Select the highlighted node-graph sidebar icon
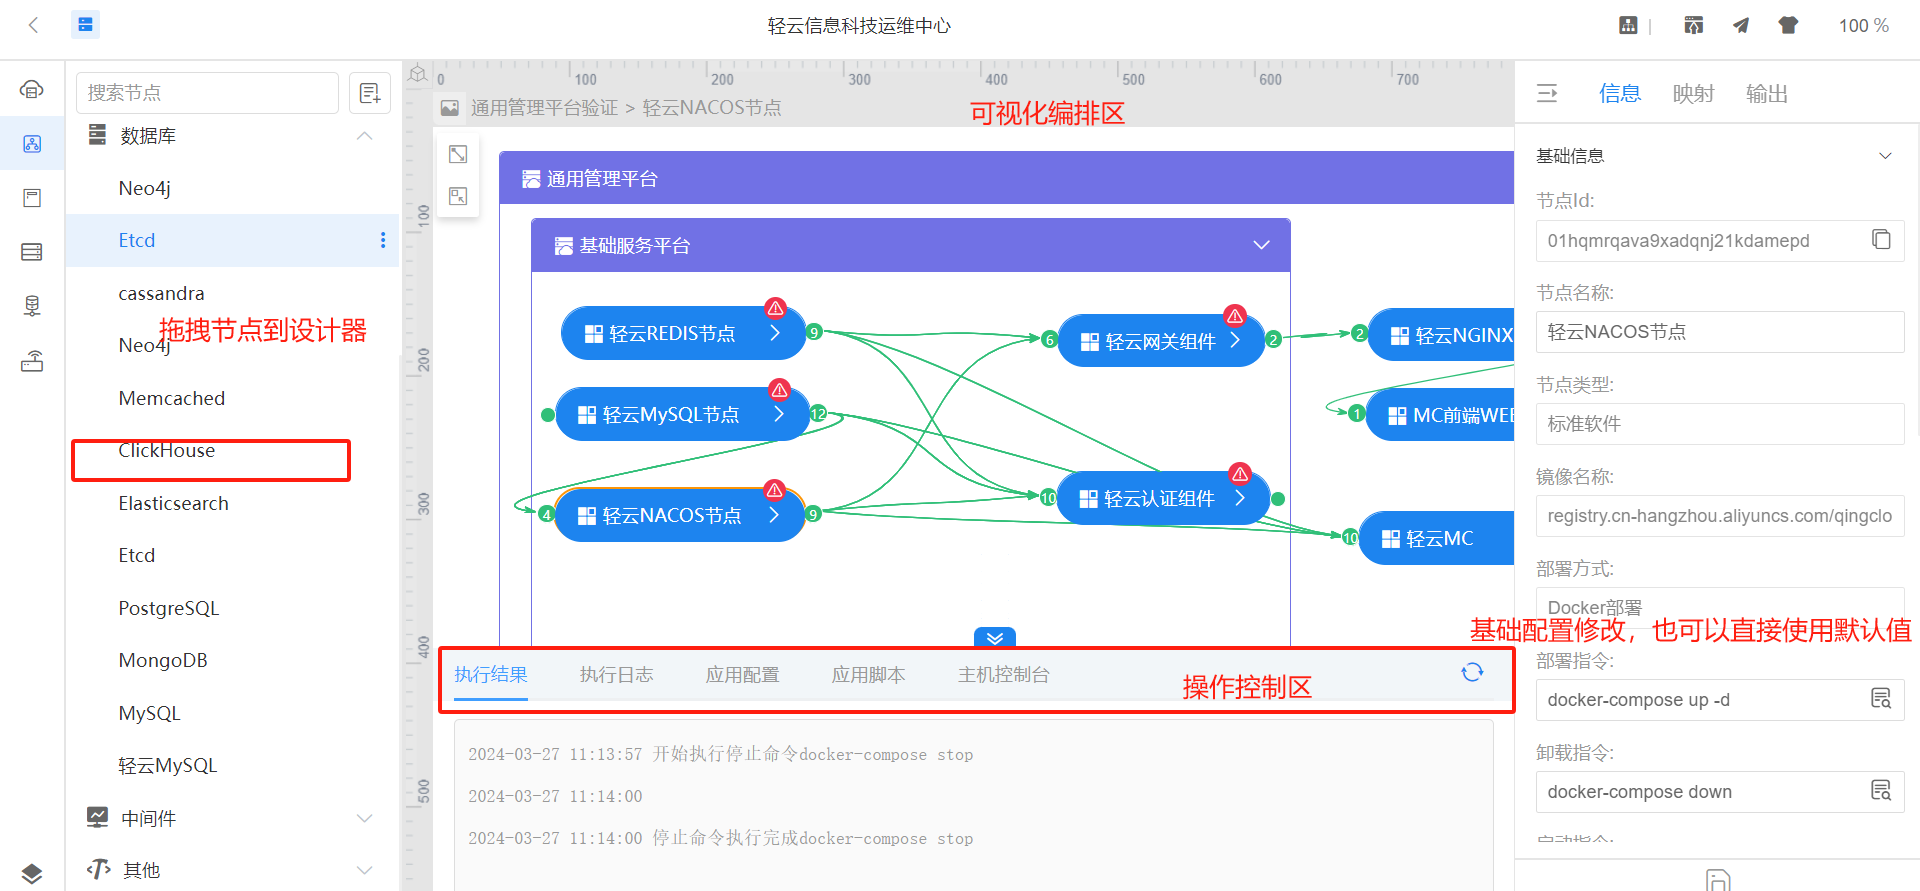The image size is (1920, 891). point(32,144)
